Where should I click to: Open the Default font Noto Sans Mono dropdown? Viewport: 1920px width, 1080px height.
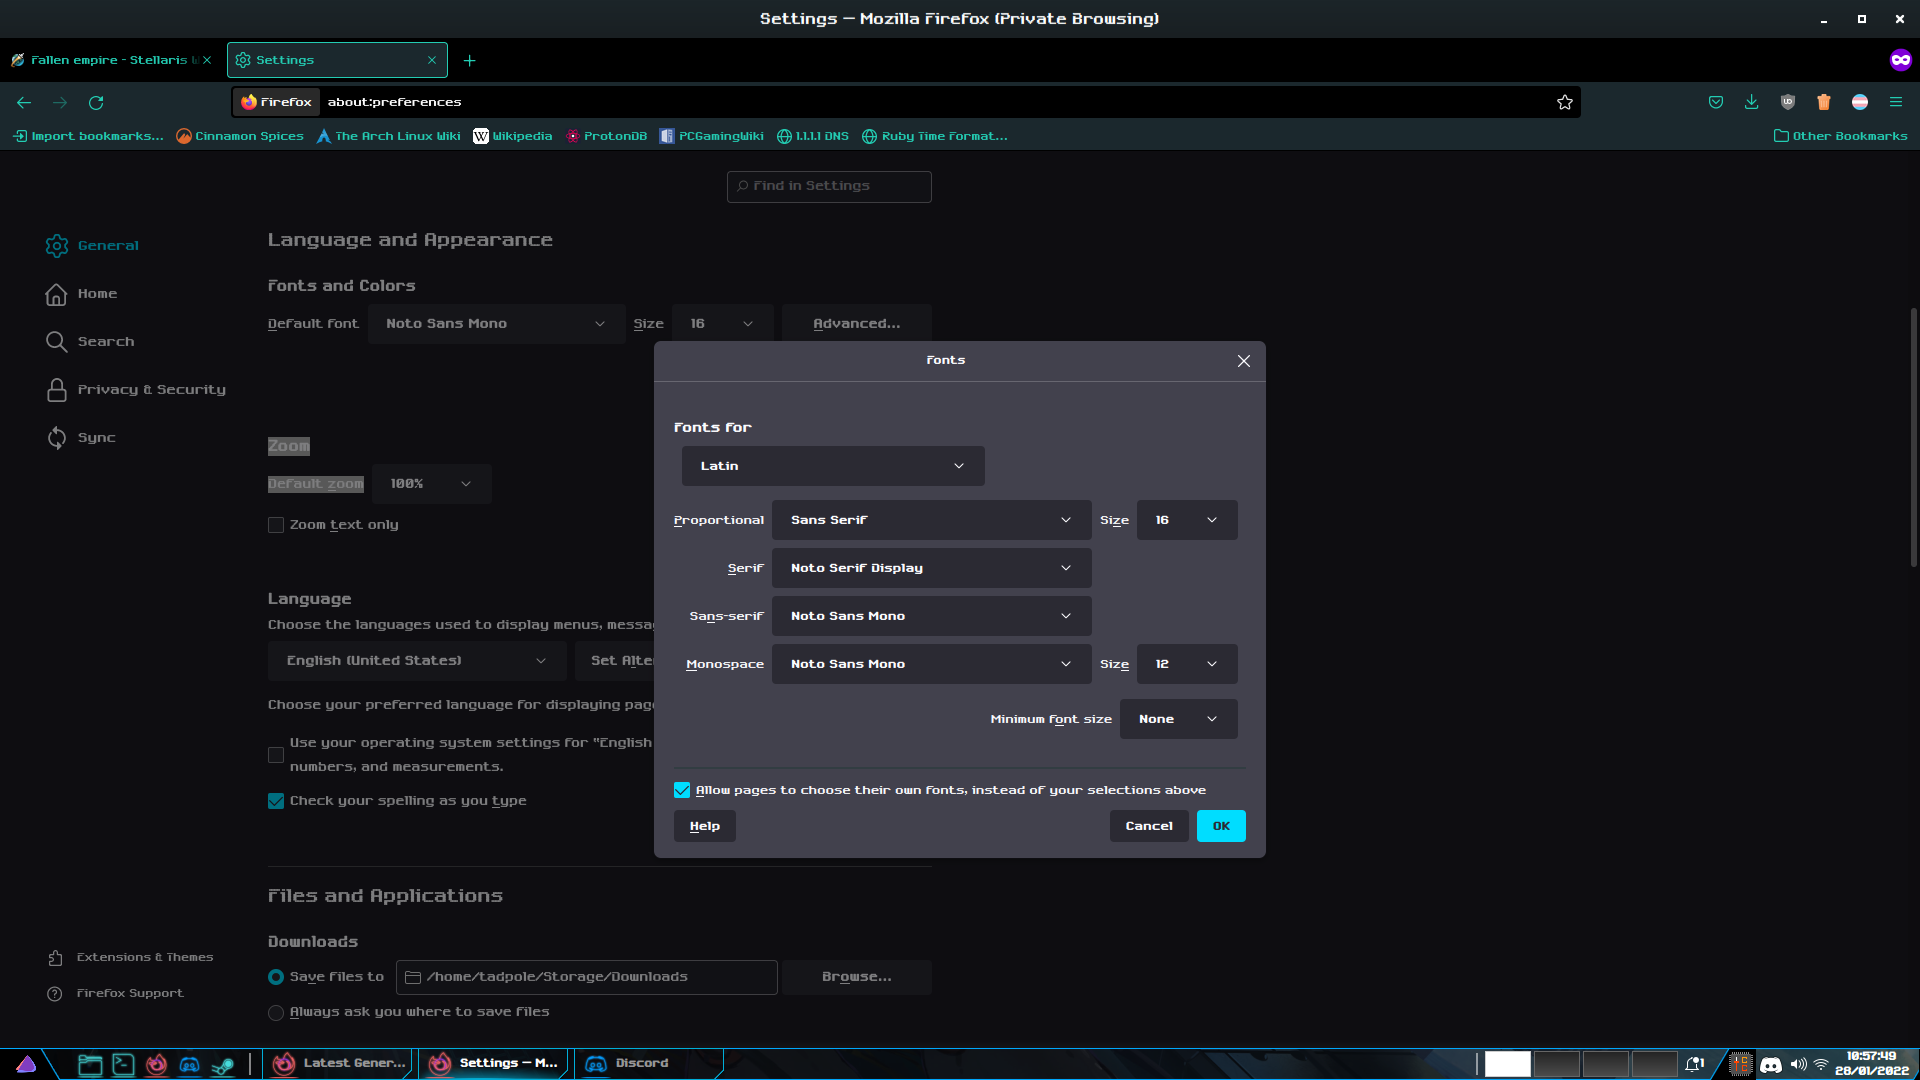point(496,324)
